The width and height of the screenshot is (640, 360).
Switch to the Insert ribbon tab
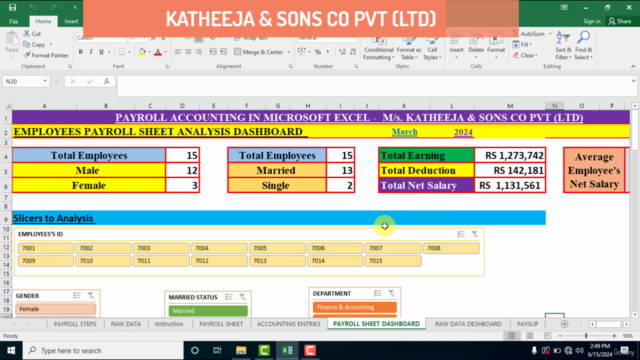pos(71,21)
